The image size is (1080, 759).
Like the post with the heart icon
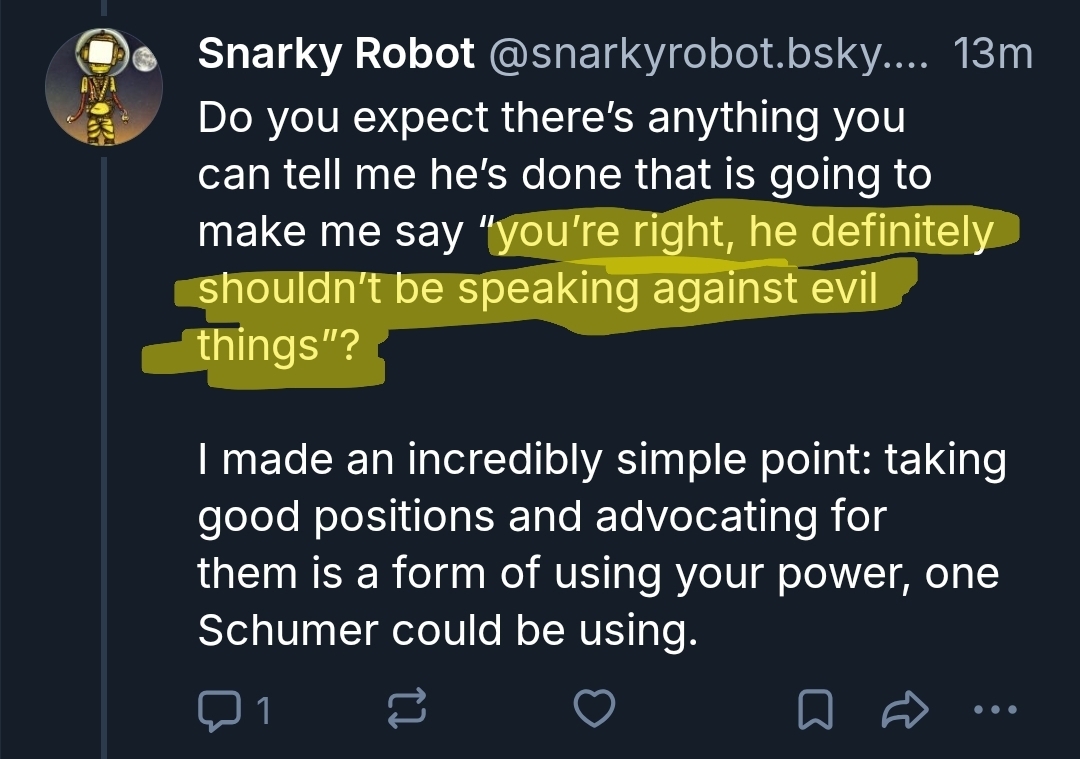[x=596, y=710]
